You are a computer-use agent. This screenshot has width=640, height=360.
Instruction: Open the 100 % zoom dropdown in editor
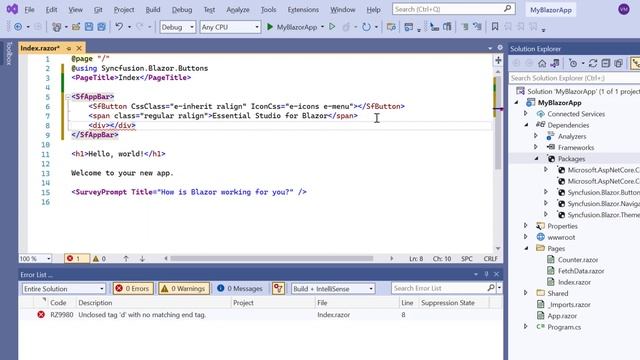[36, 259]
